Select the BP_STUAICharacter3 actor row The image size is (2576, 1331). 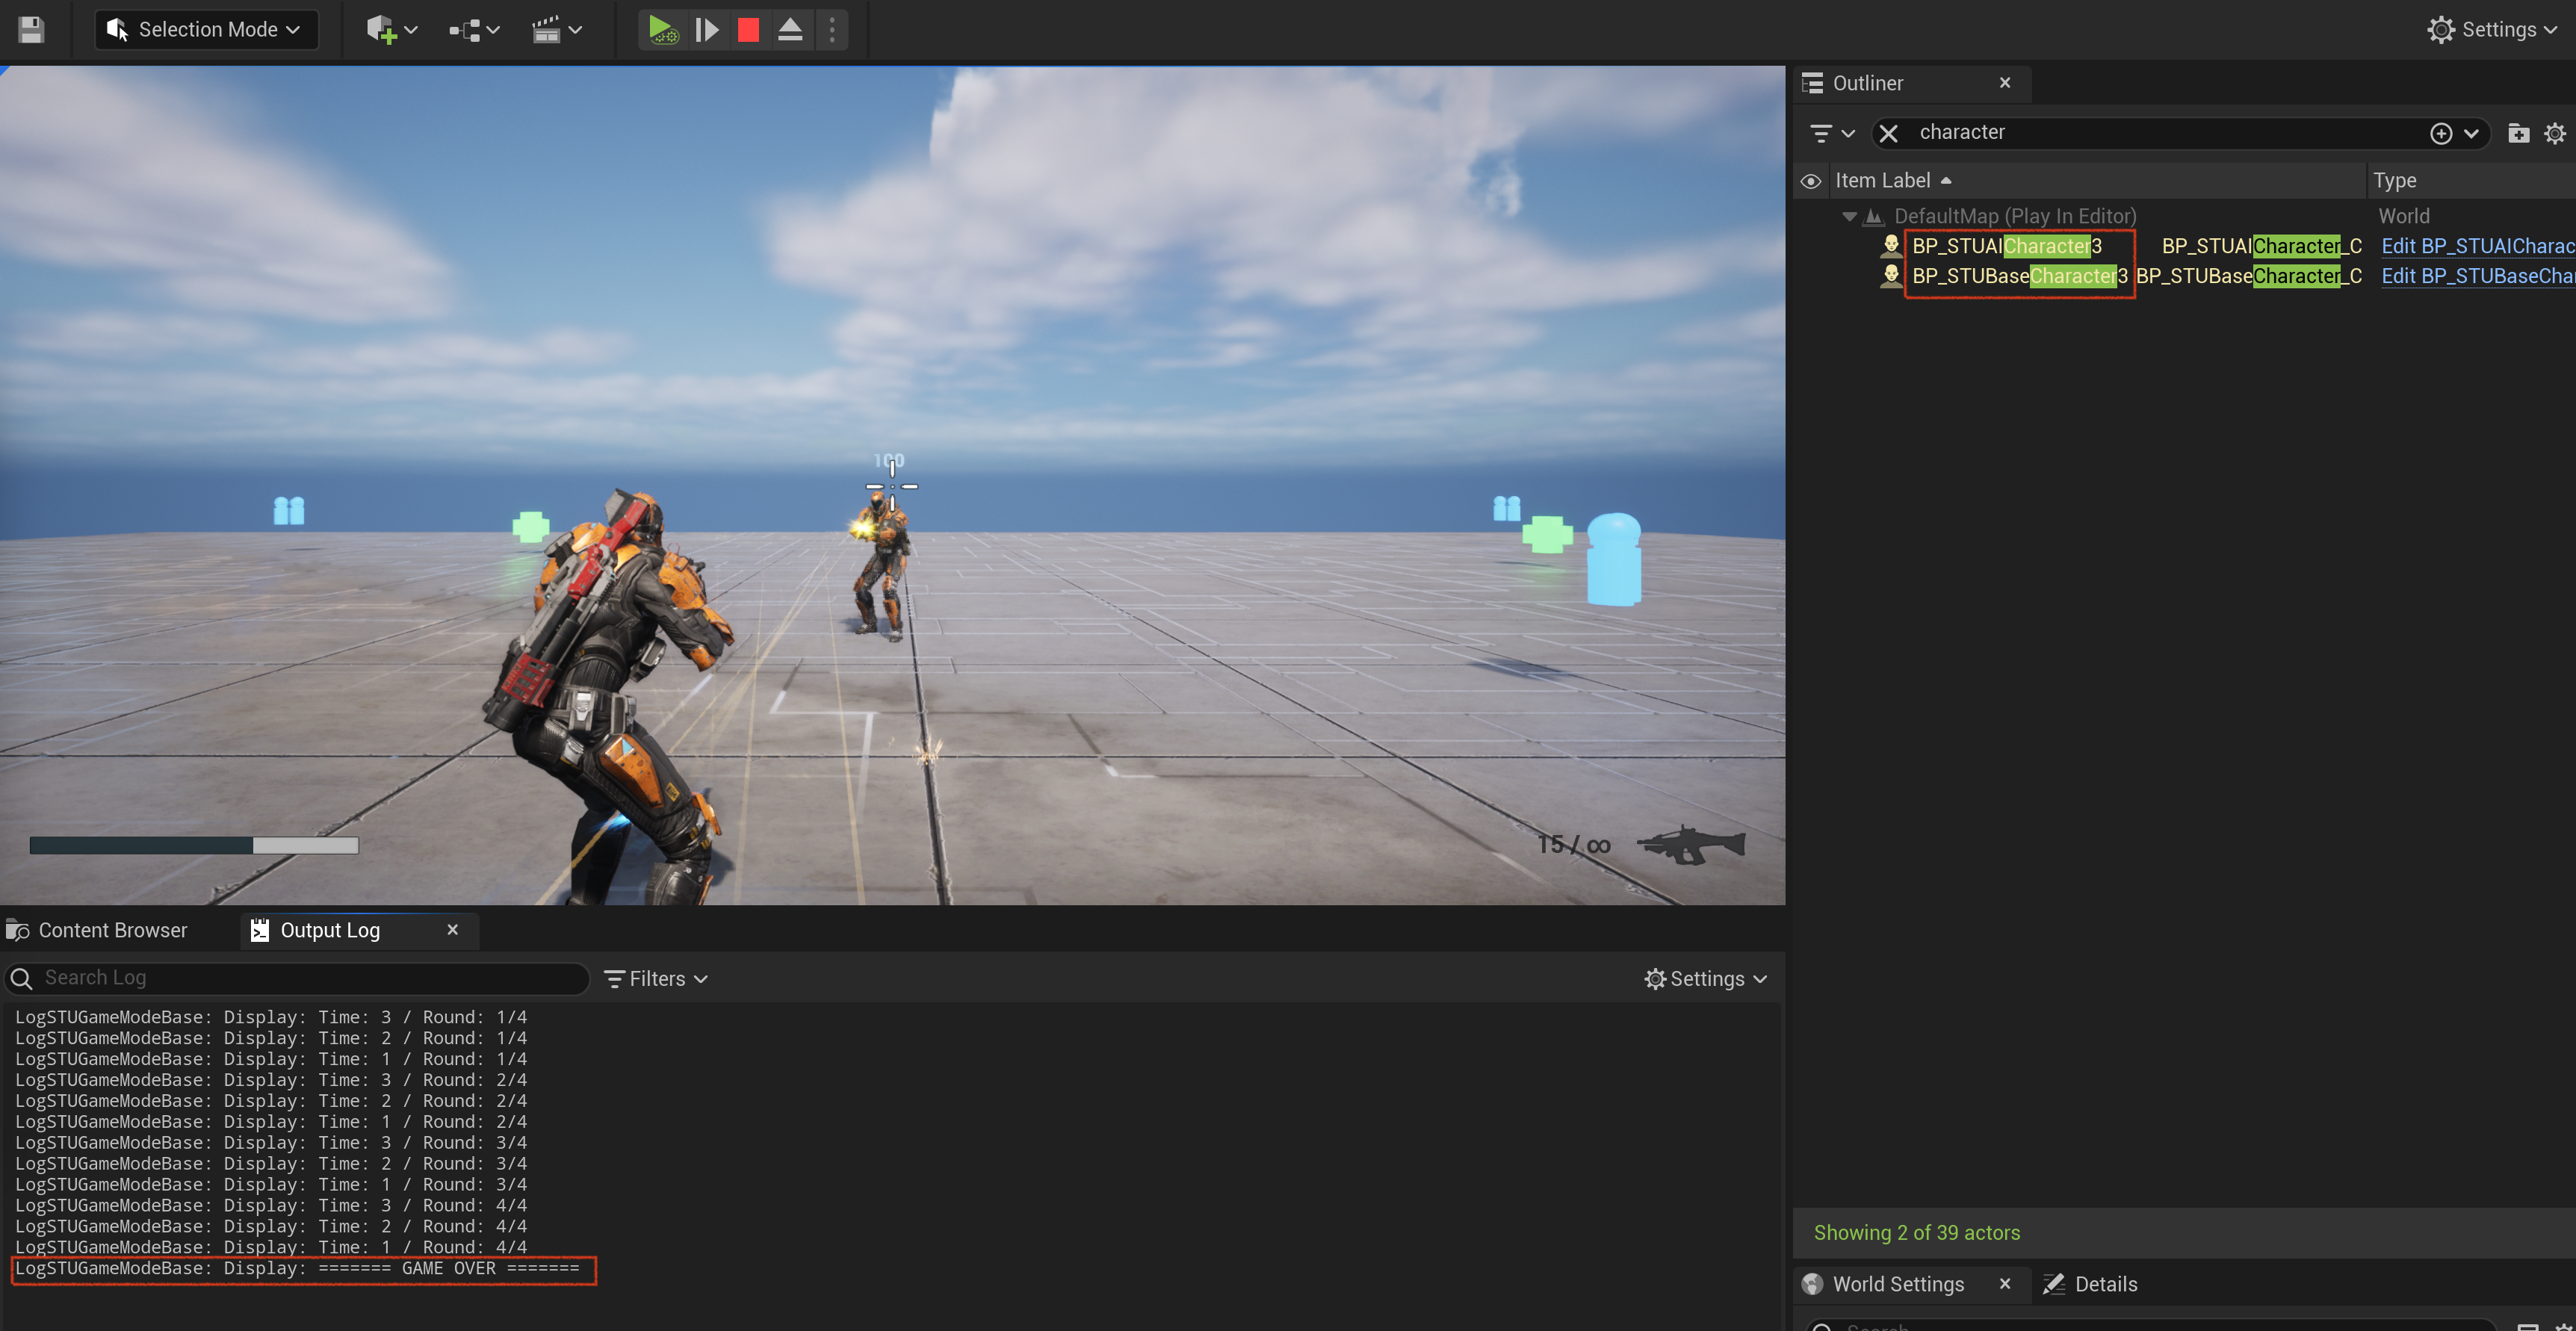[2006, 246]
